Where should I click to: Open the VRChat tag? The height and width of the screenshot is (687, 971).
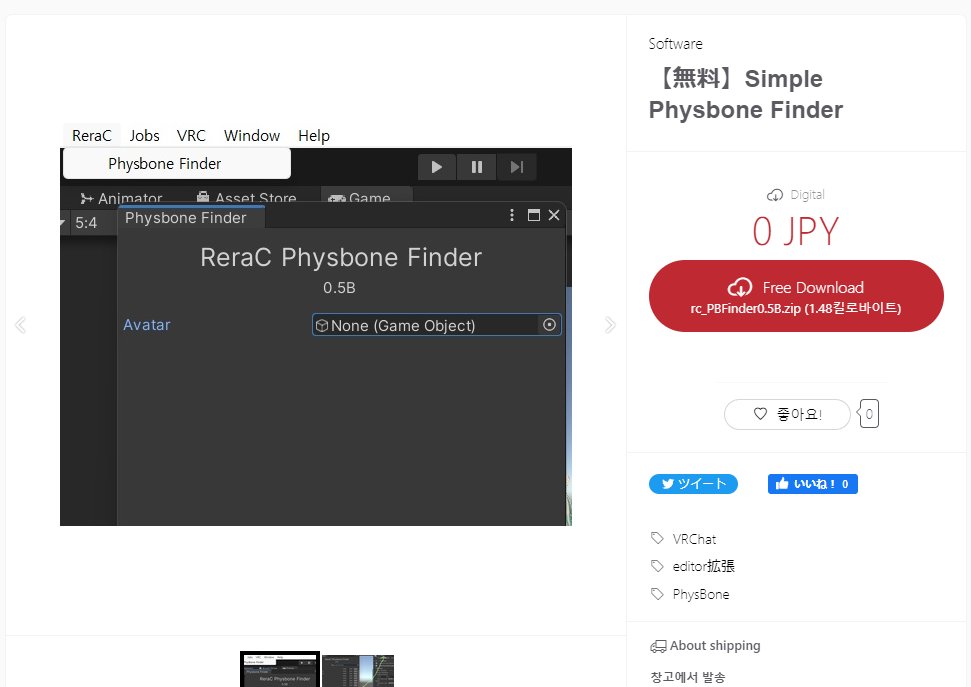[x=694, y=539]
